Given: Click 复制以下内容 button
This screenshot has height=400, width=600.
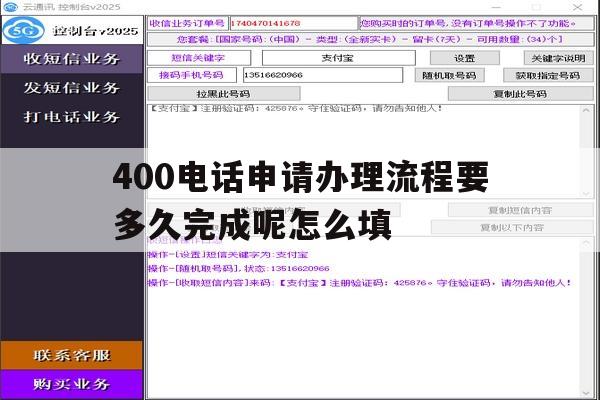Looking at the screenshot, I should click(512, 227).
